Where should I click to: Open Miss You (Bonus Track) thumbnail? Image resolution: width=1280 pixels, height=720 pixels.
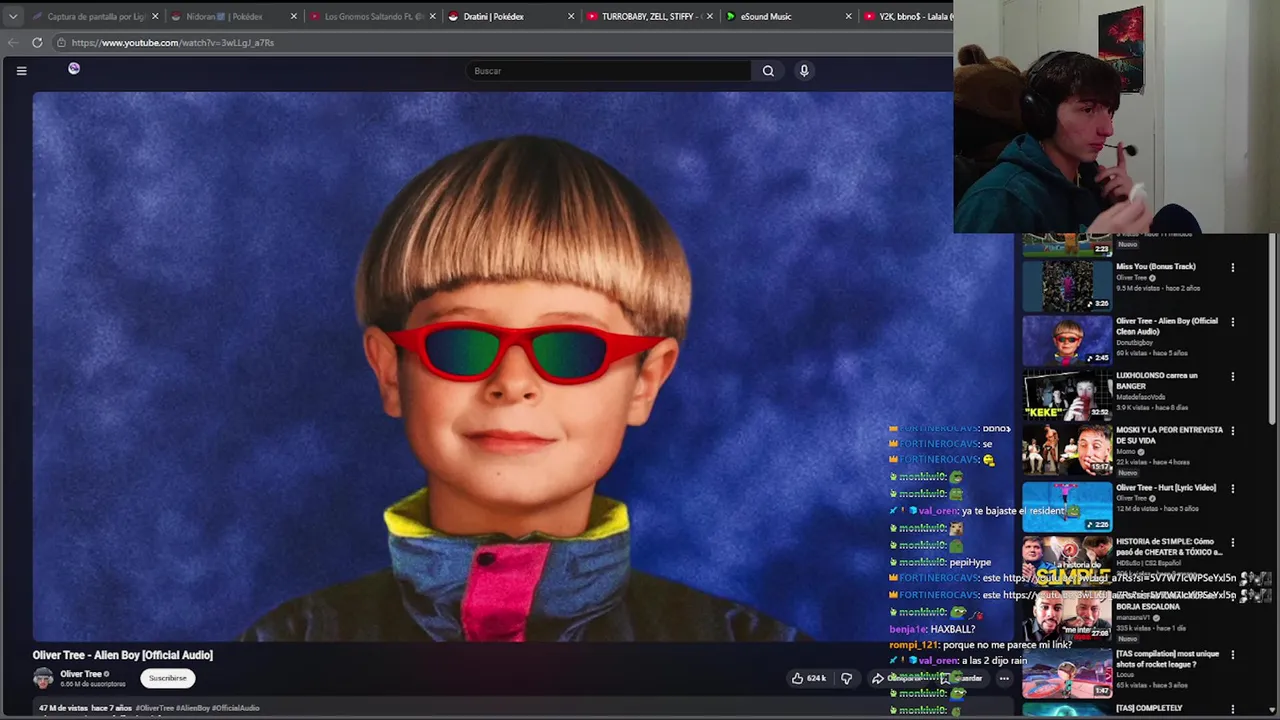pos(1066,286)
